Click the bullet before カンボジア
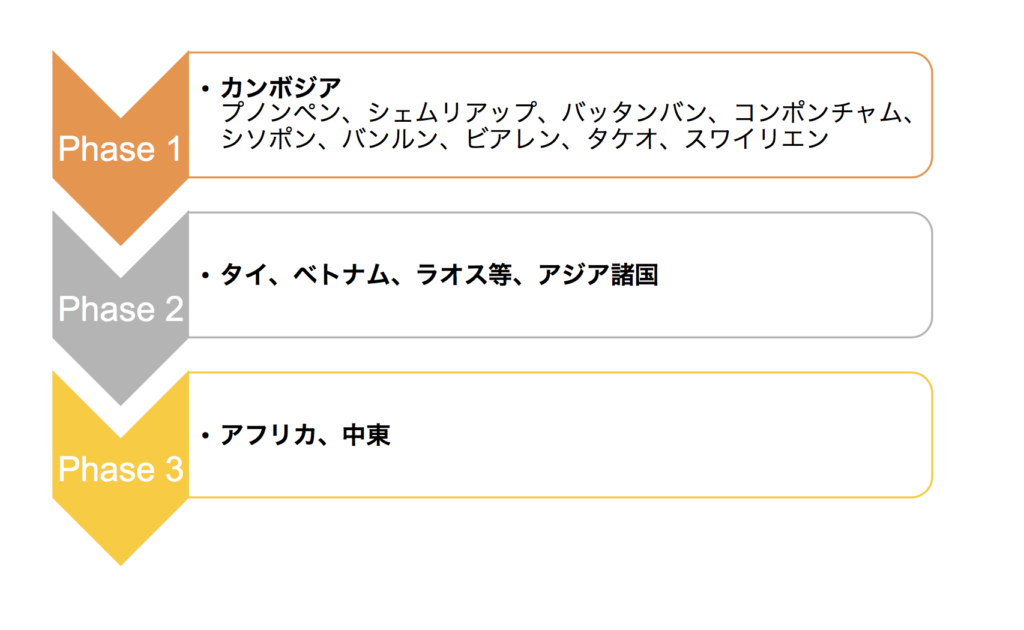This screenshot has width=1024, height=630. coord(206,88)
